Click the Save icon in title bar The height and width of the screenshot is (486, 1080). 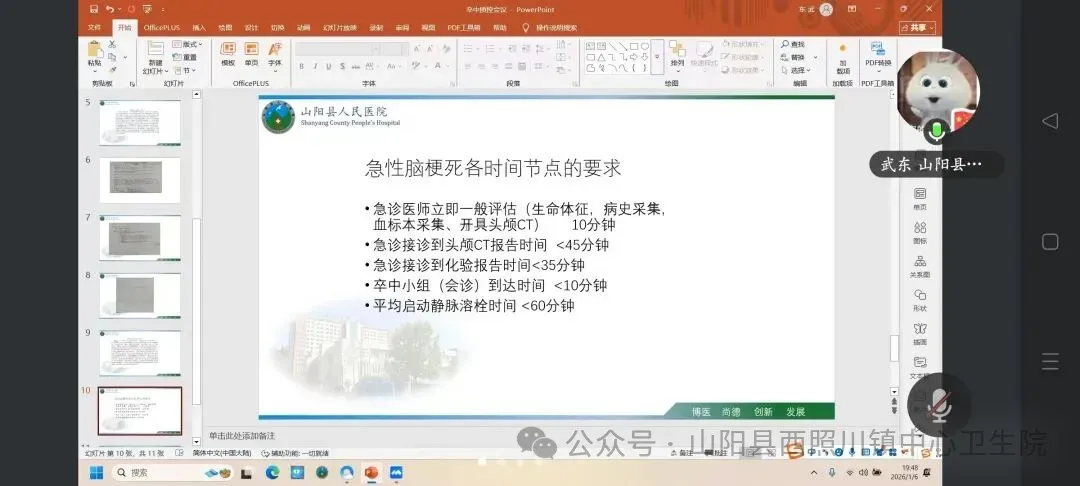91,9
